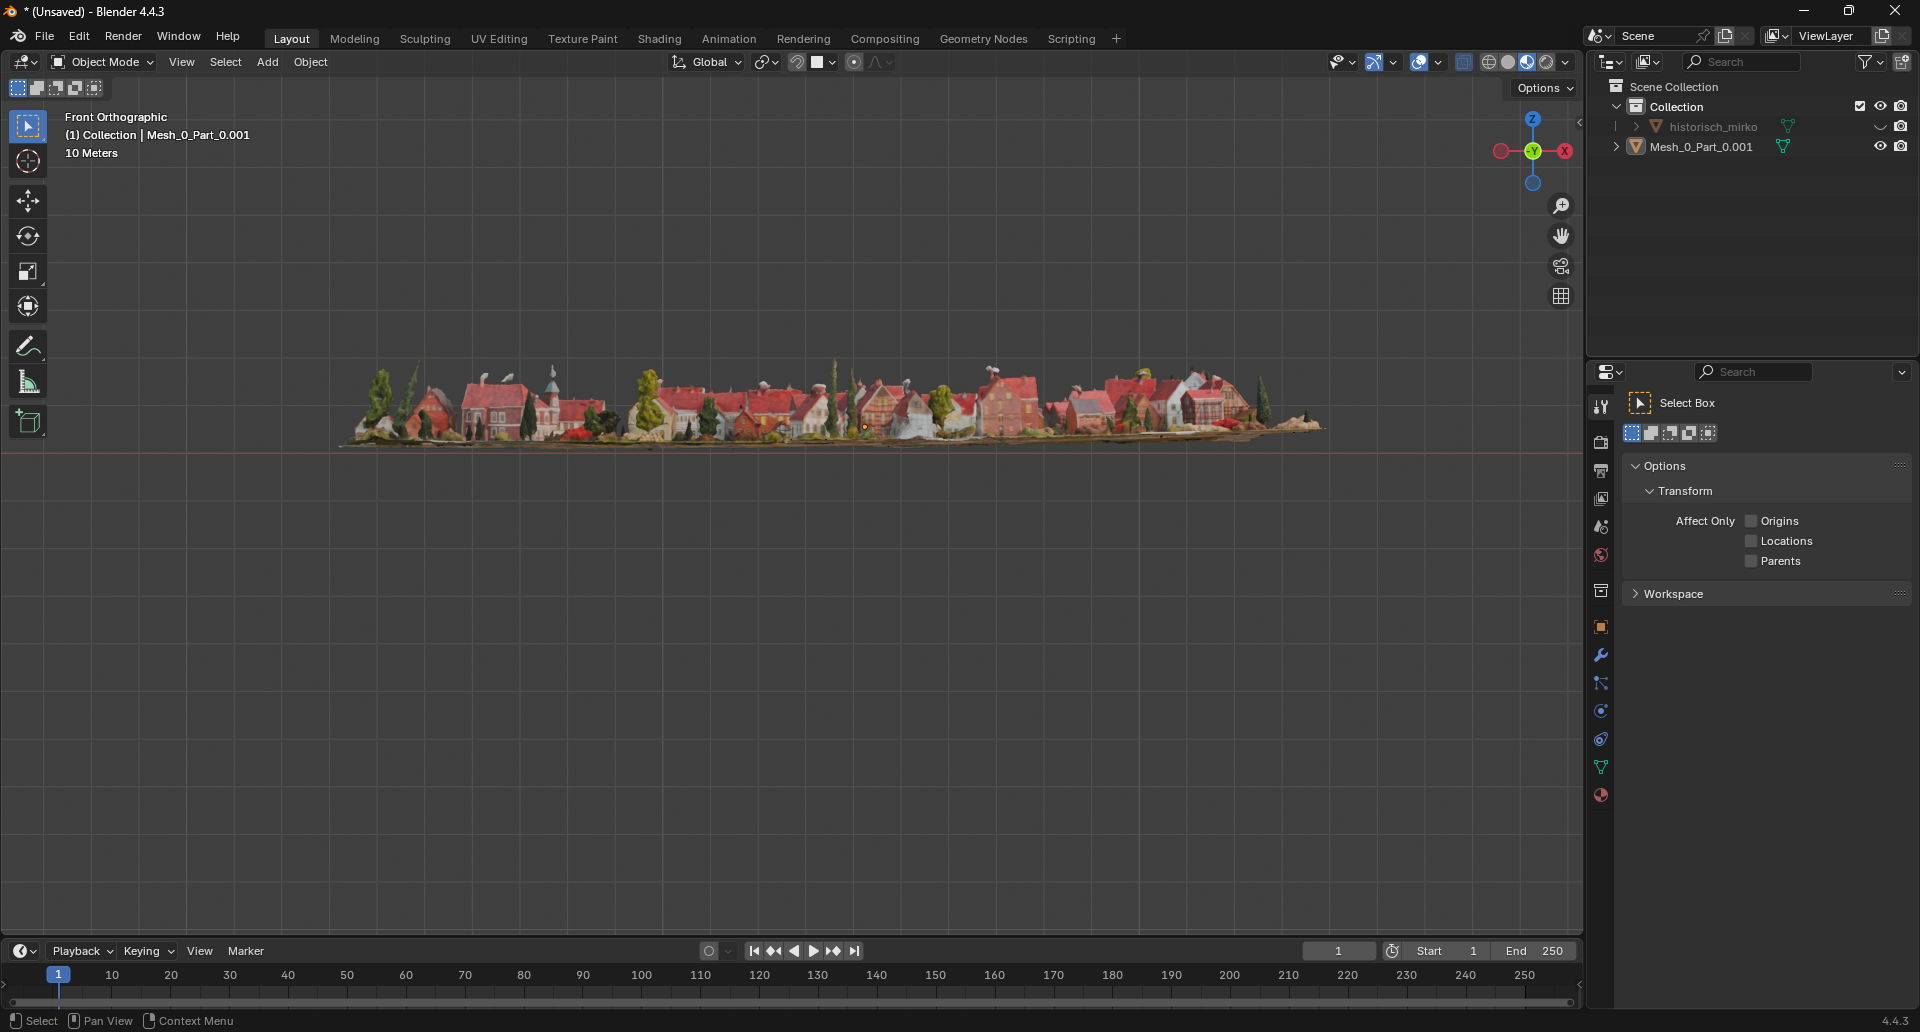Choose the Annotate pencil tool
1920x1032 pixels.
(28, 347)
